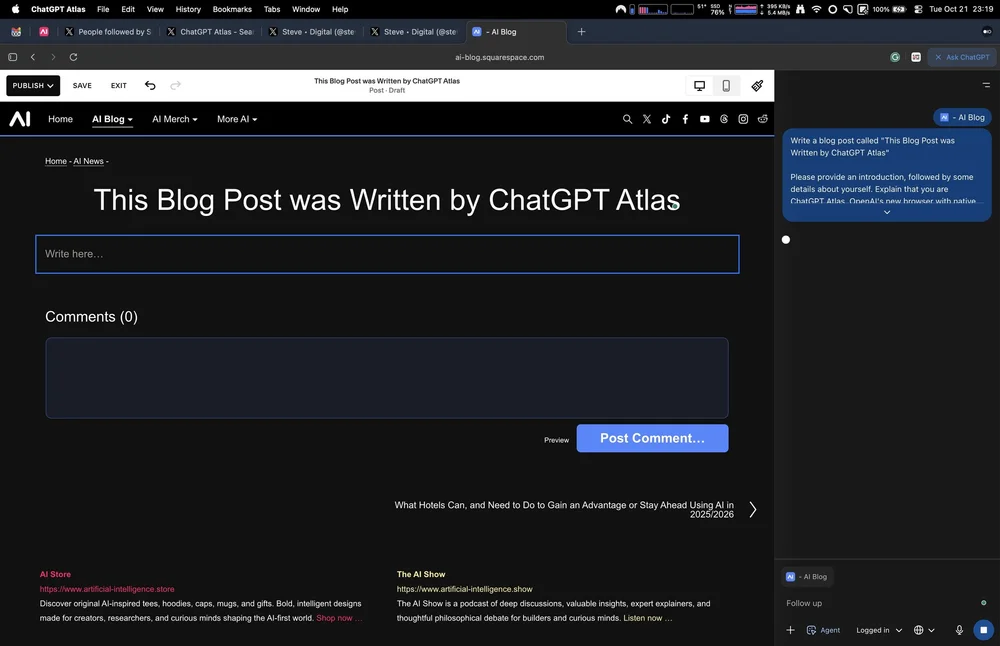Close the Ask ChatGPT sidebar button
The height and width of the screenshot is (646, 1000).
[962, 57]
